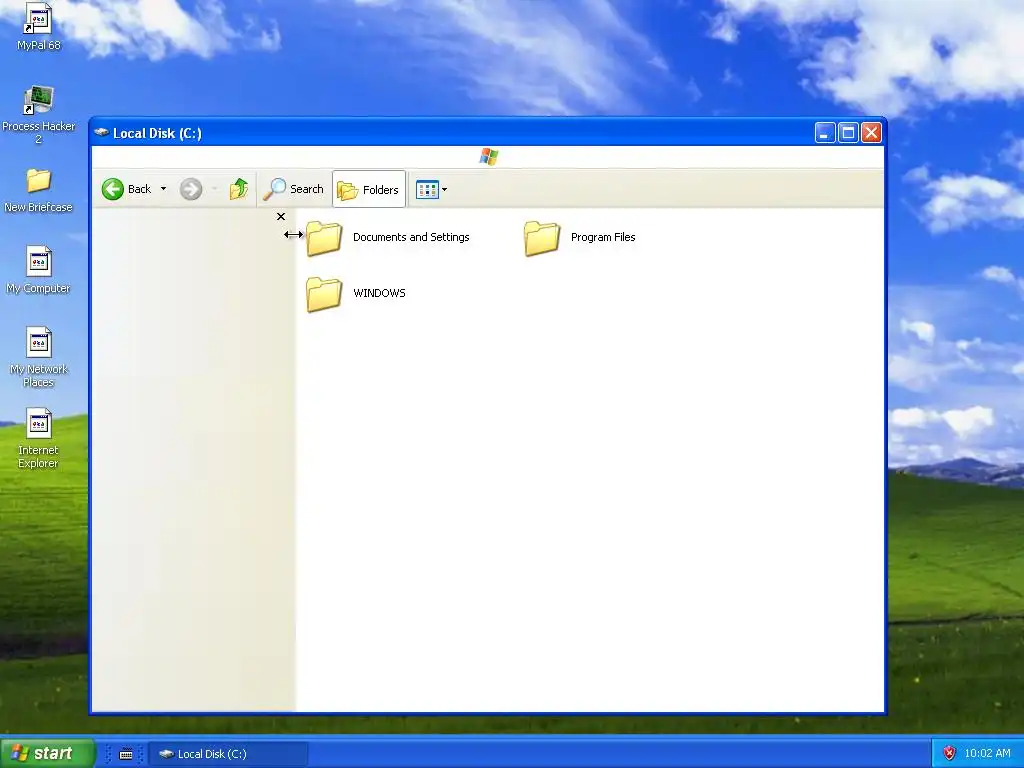Screen dimensions: 1024x768
Task: Go back with the green Back arrow
Action: (113, 189)
